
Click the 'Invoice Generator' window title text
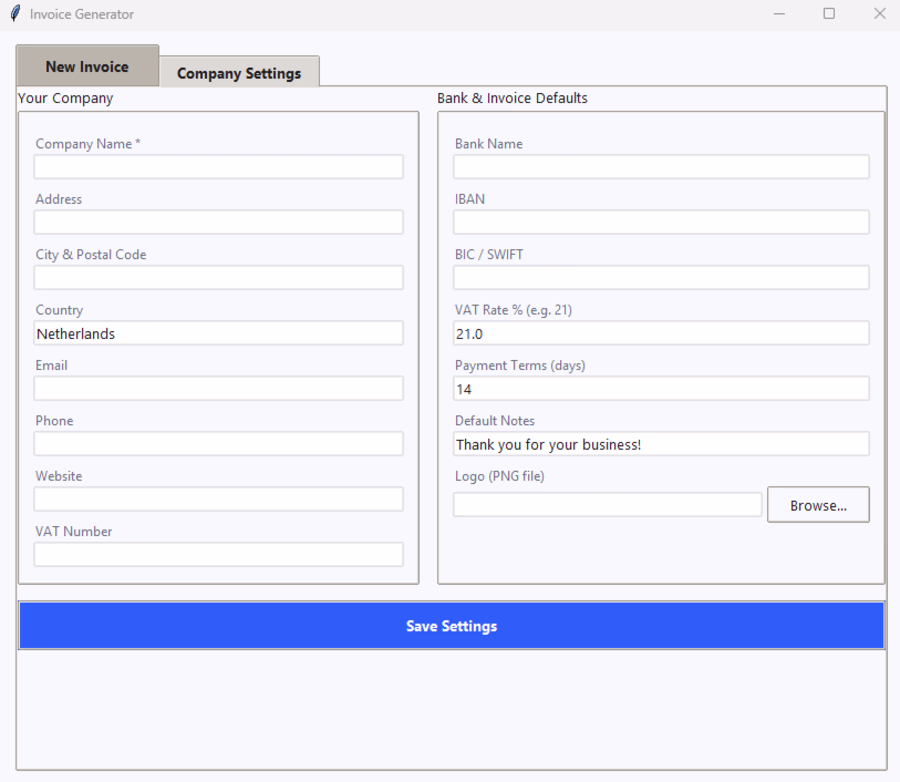(x=82, y=14)
